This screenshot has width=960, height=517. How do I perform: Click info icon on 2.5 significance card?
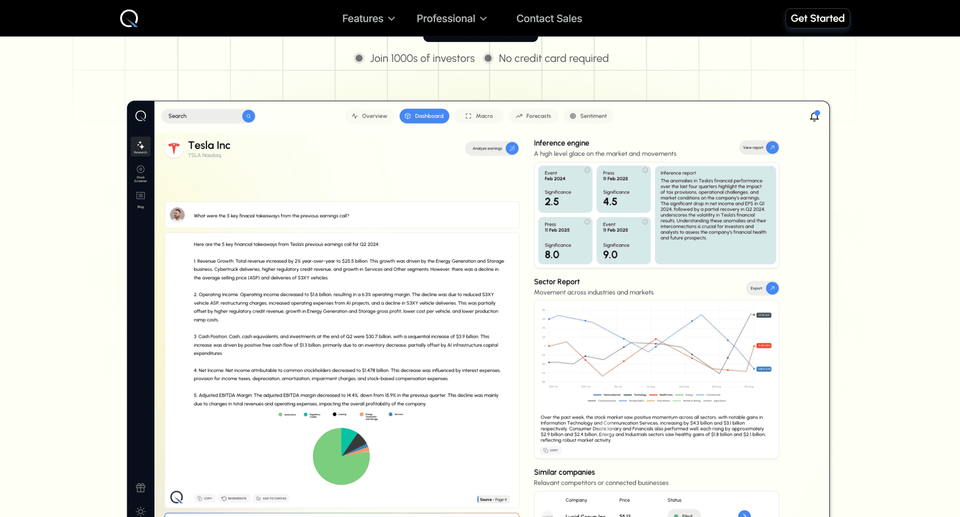point(587,170)
